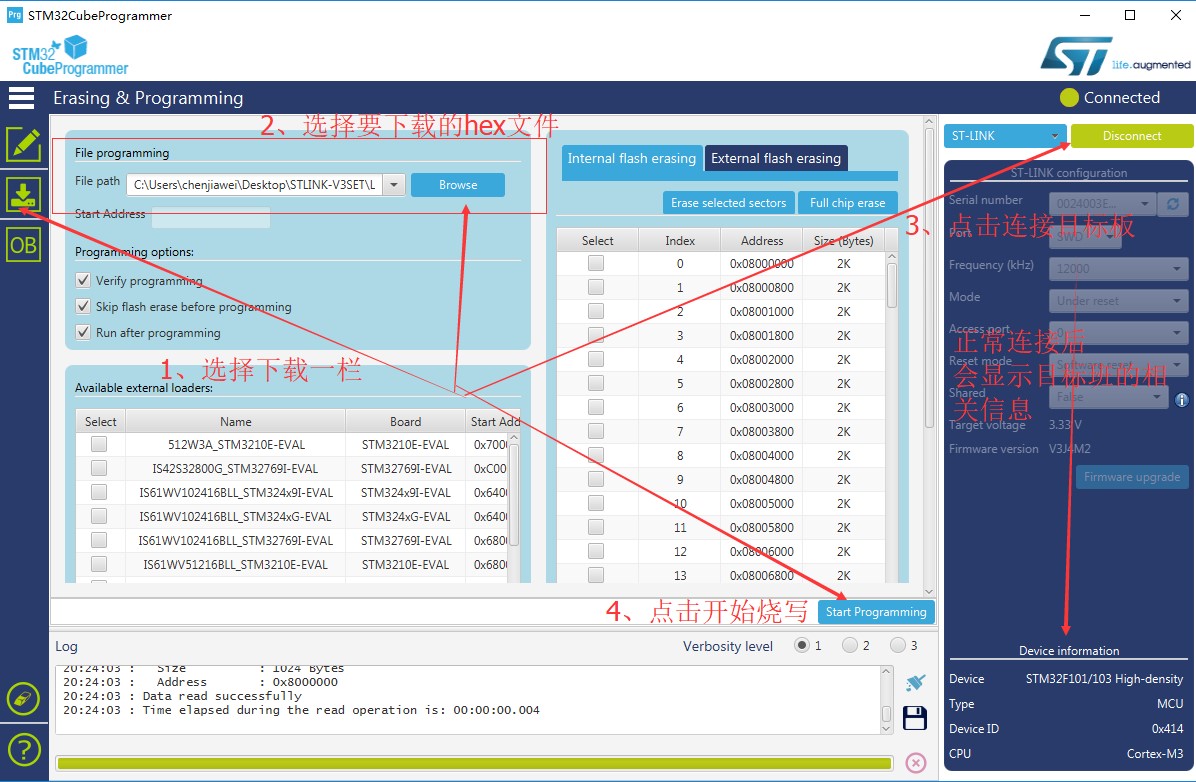Cancel the operation with the circled X icon
This screenshot has height=782, width=1196.
pyautogui.click(x=916, y=763)
